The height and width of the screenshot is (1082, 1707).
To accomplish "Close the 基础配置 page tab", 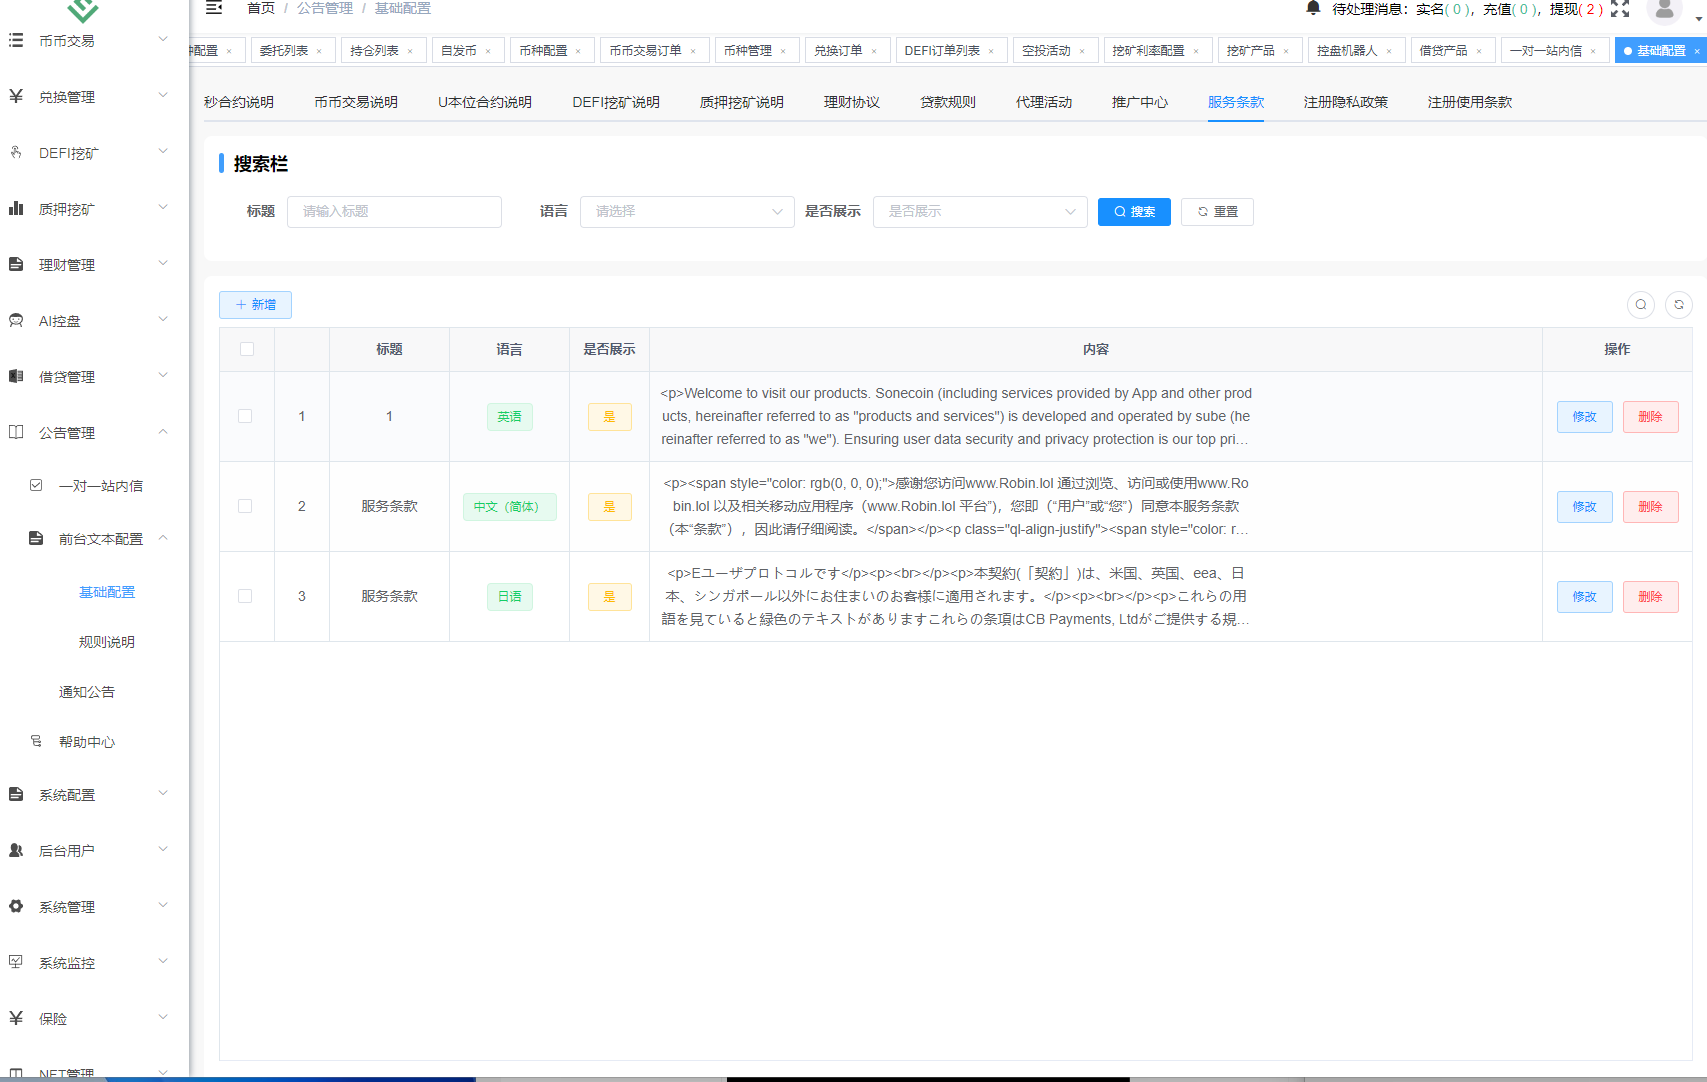I will 1696,51.
